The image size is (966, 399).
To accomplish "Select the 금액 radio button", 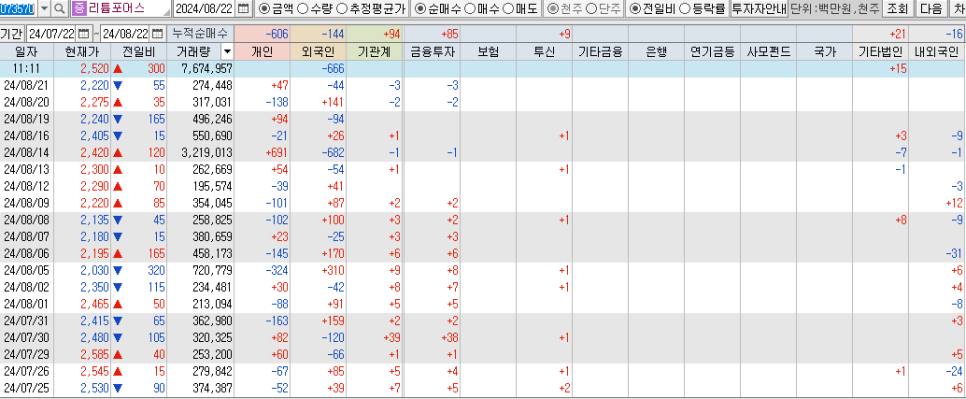I will click(x=264, y=9).
